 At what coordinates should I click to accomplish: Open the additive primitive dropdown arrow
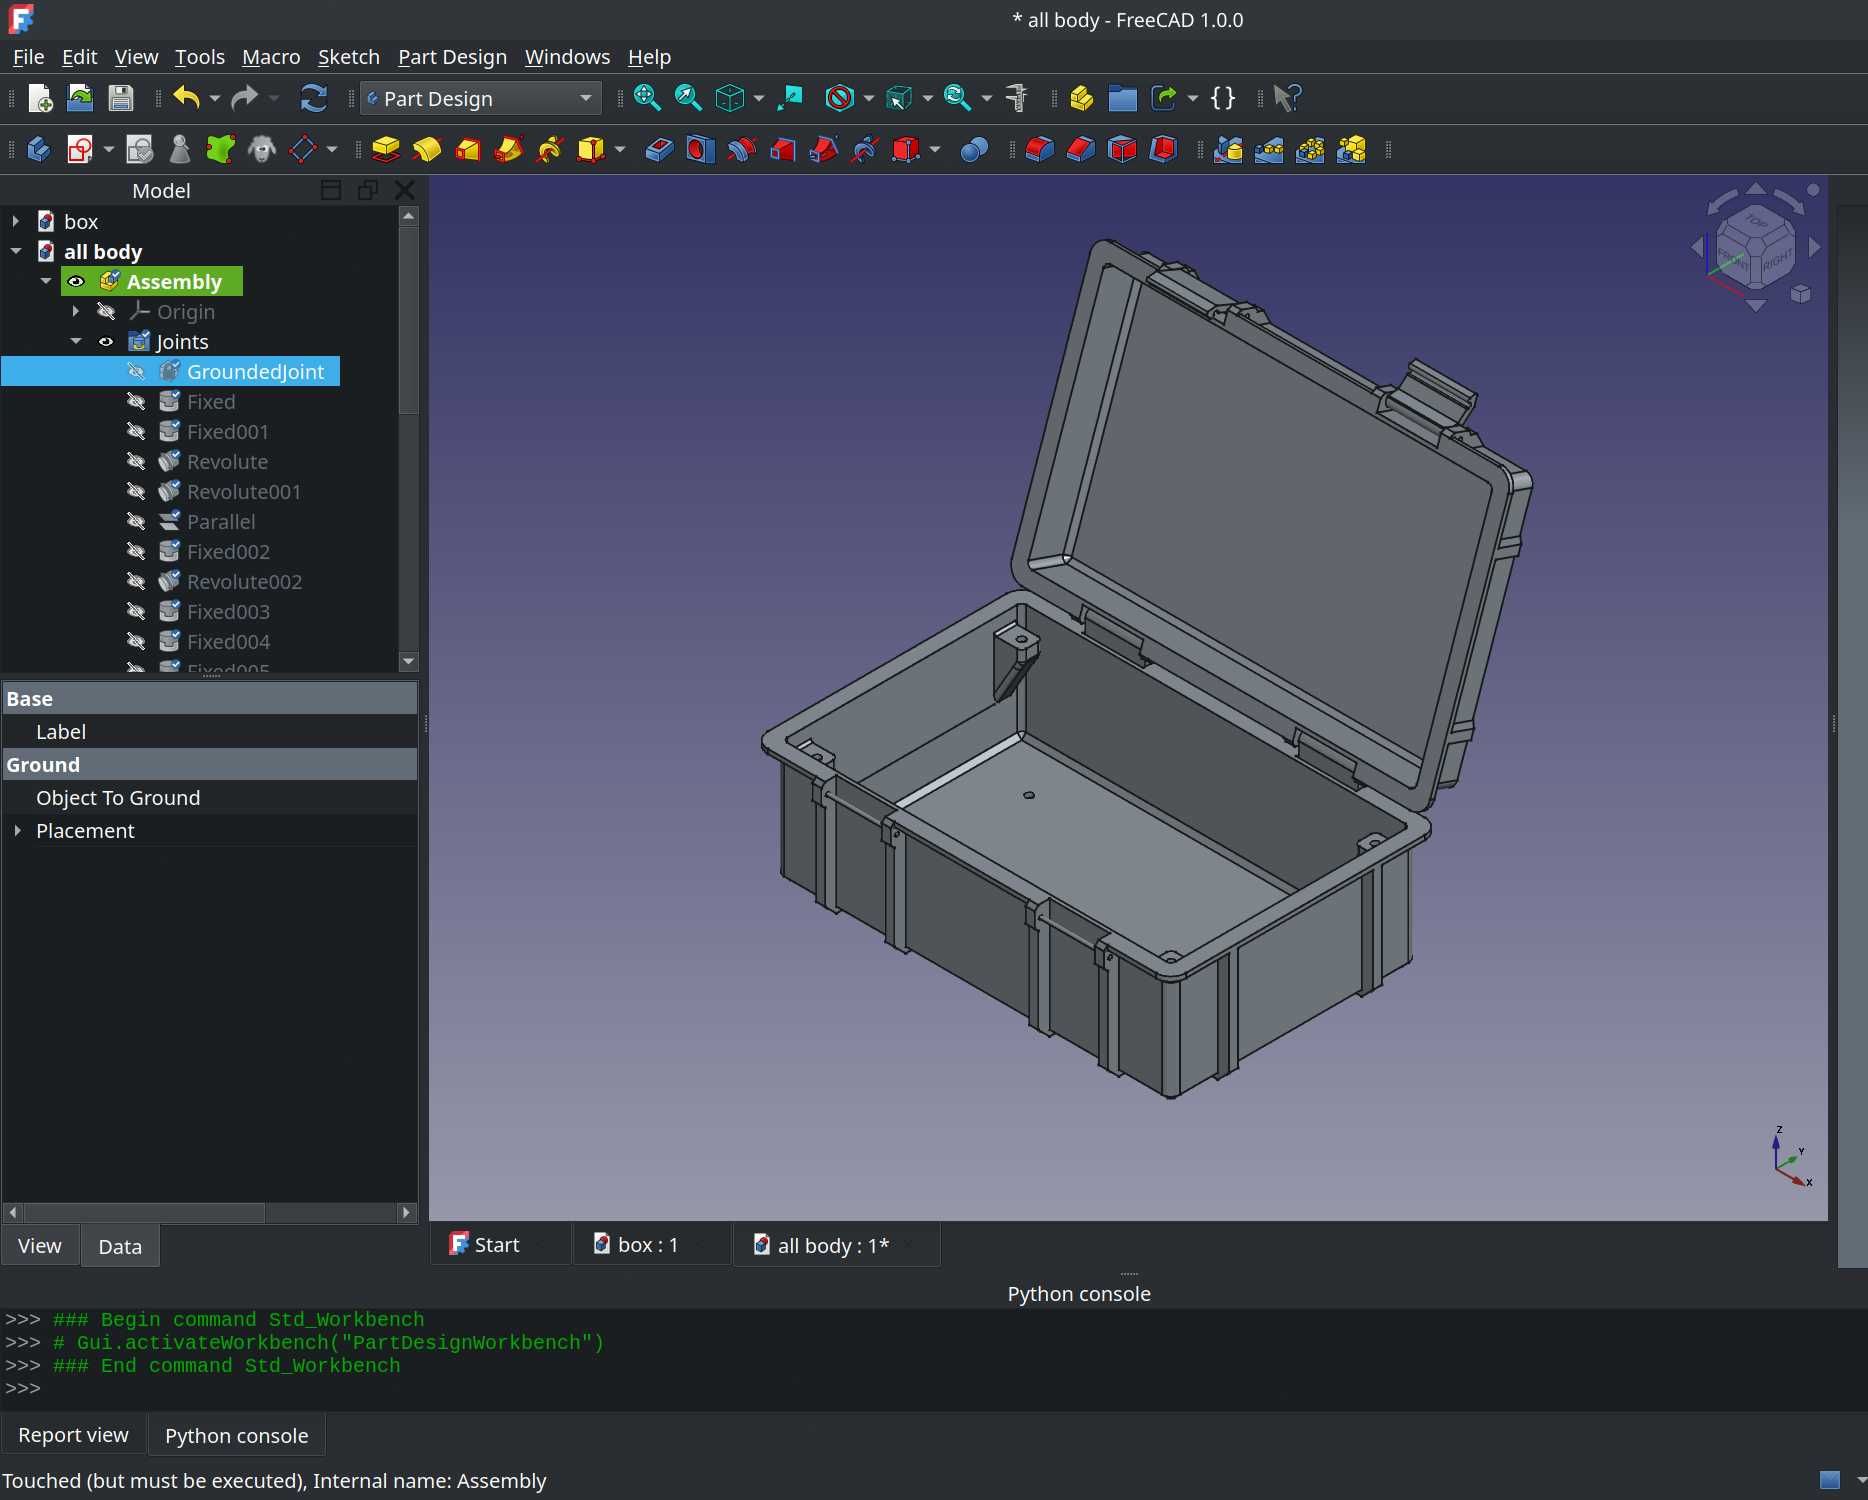click(620, 150)
